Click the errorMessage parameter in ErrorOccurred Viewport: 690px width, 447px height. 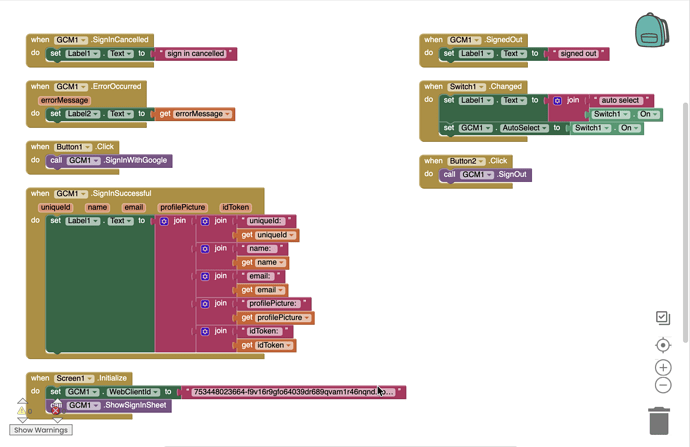tap(64, 100)
